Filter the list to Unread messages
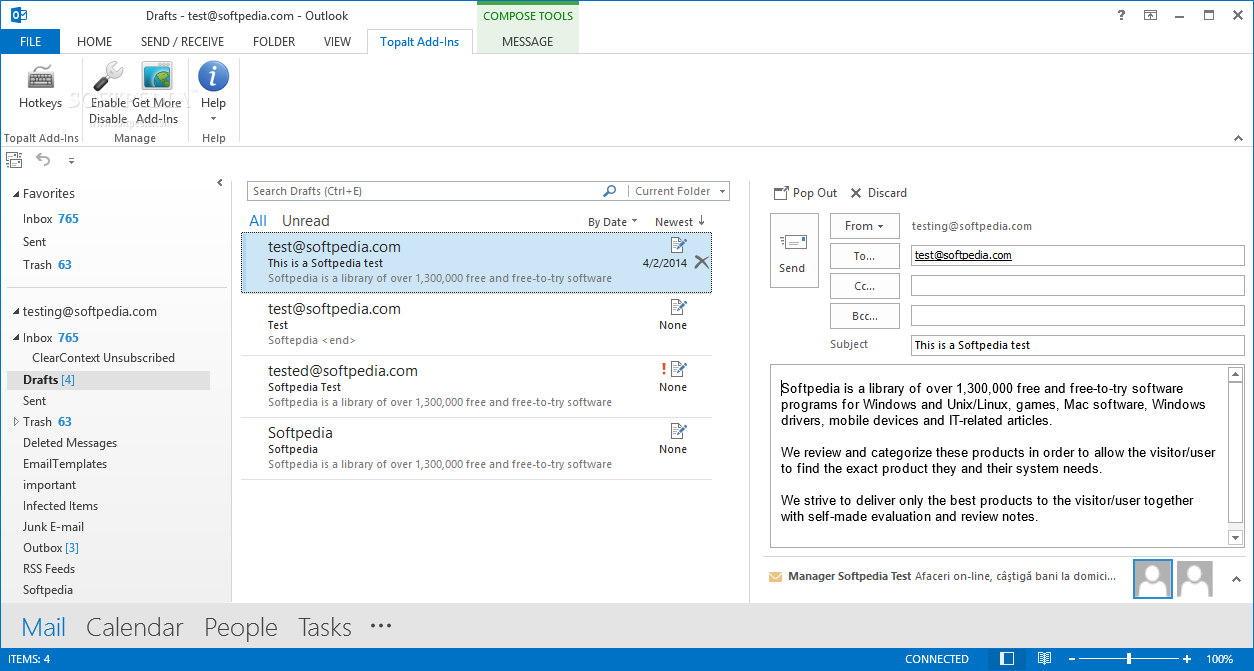 pos(305,221)
